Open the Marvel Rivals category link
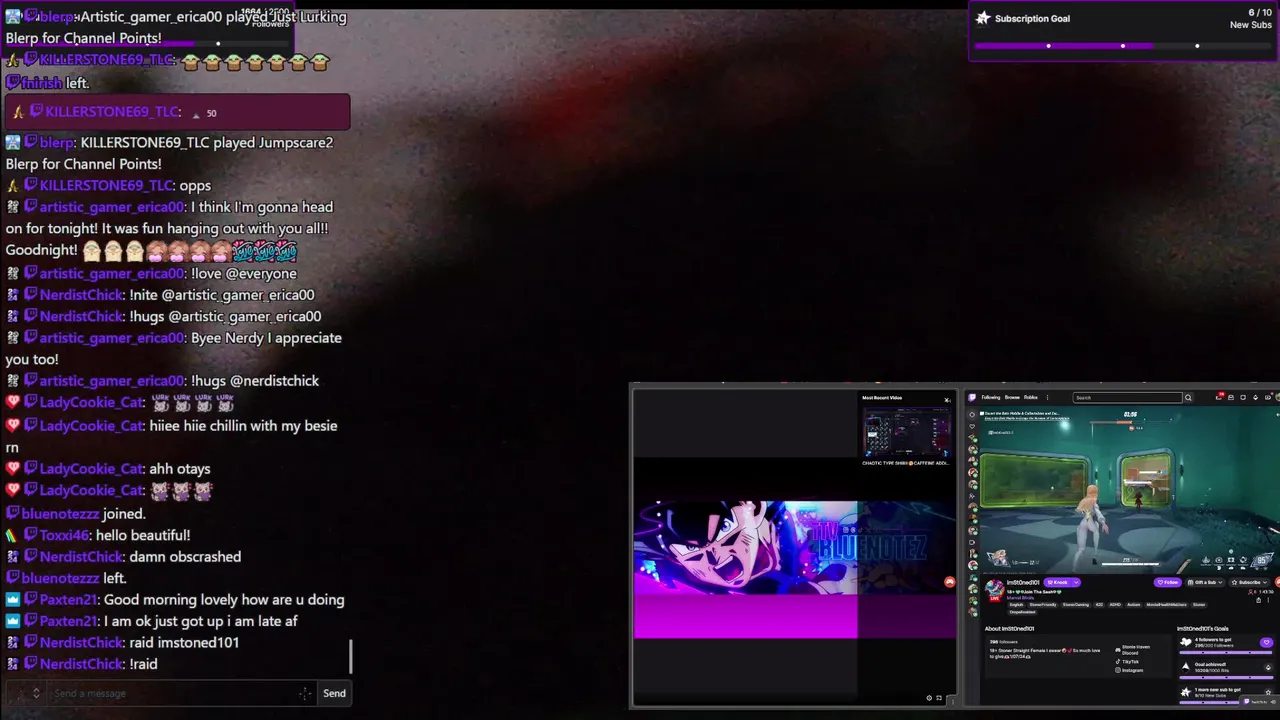1280x720 pixels. [1020, 598]
